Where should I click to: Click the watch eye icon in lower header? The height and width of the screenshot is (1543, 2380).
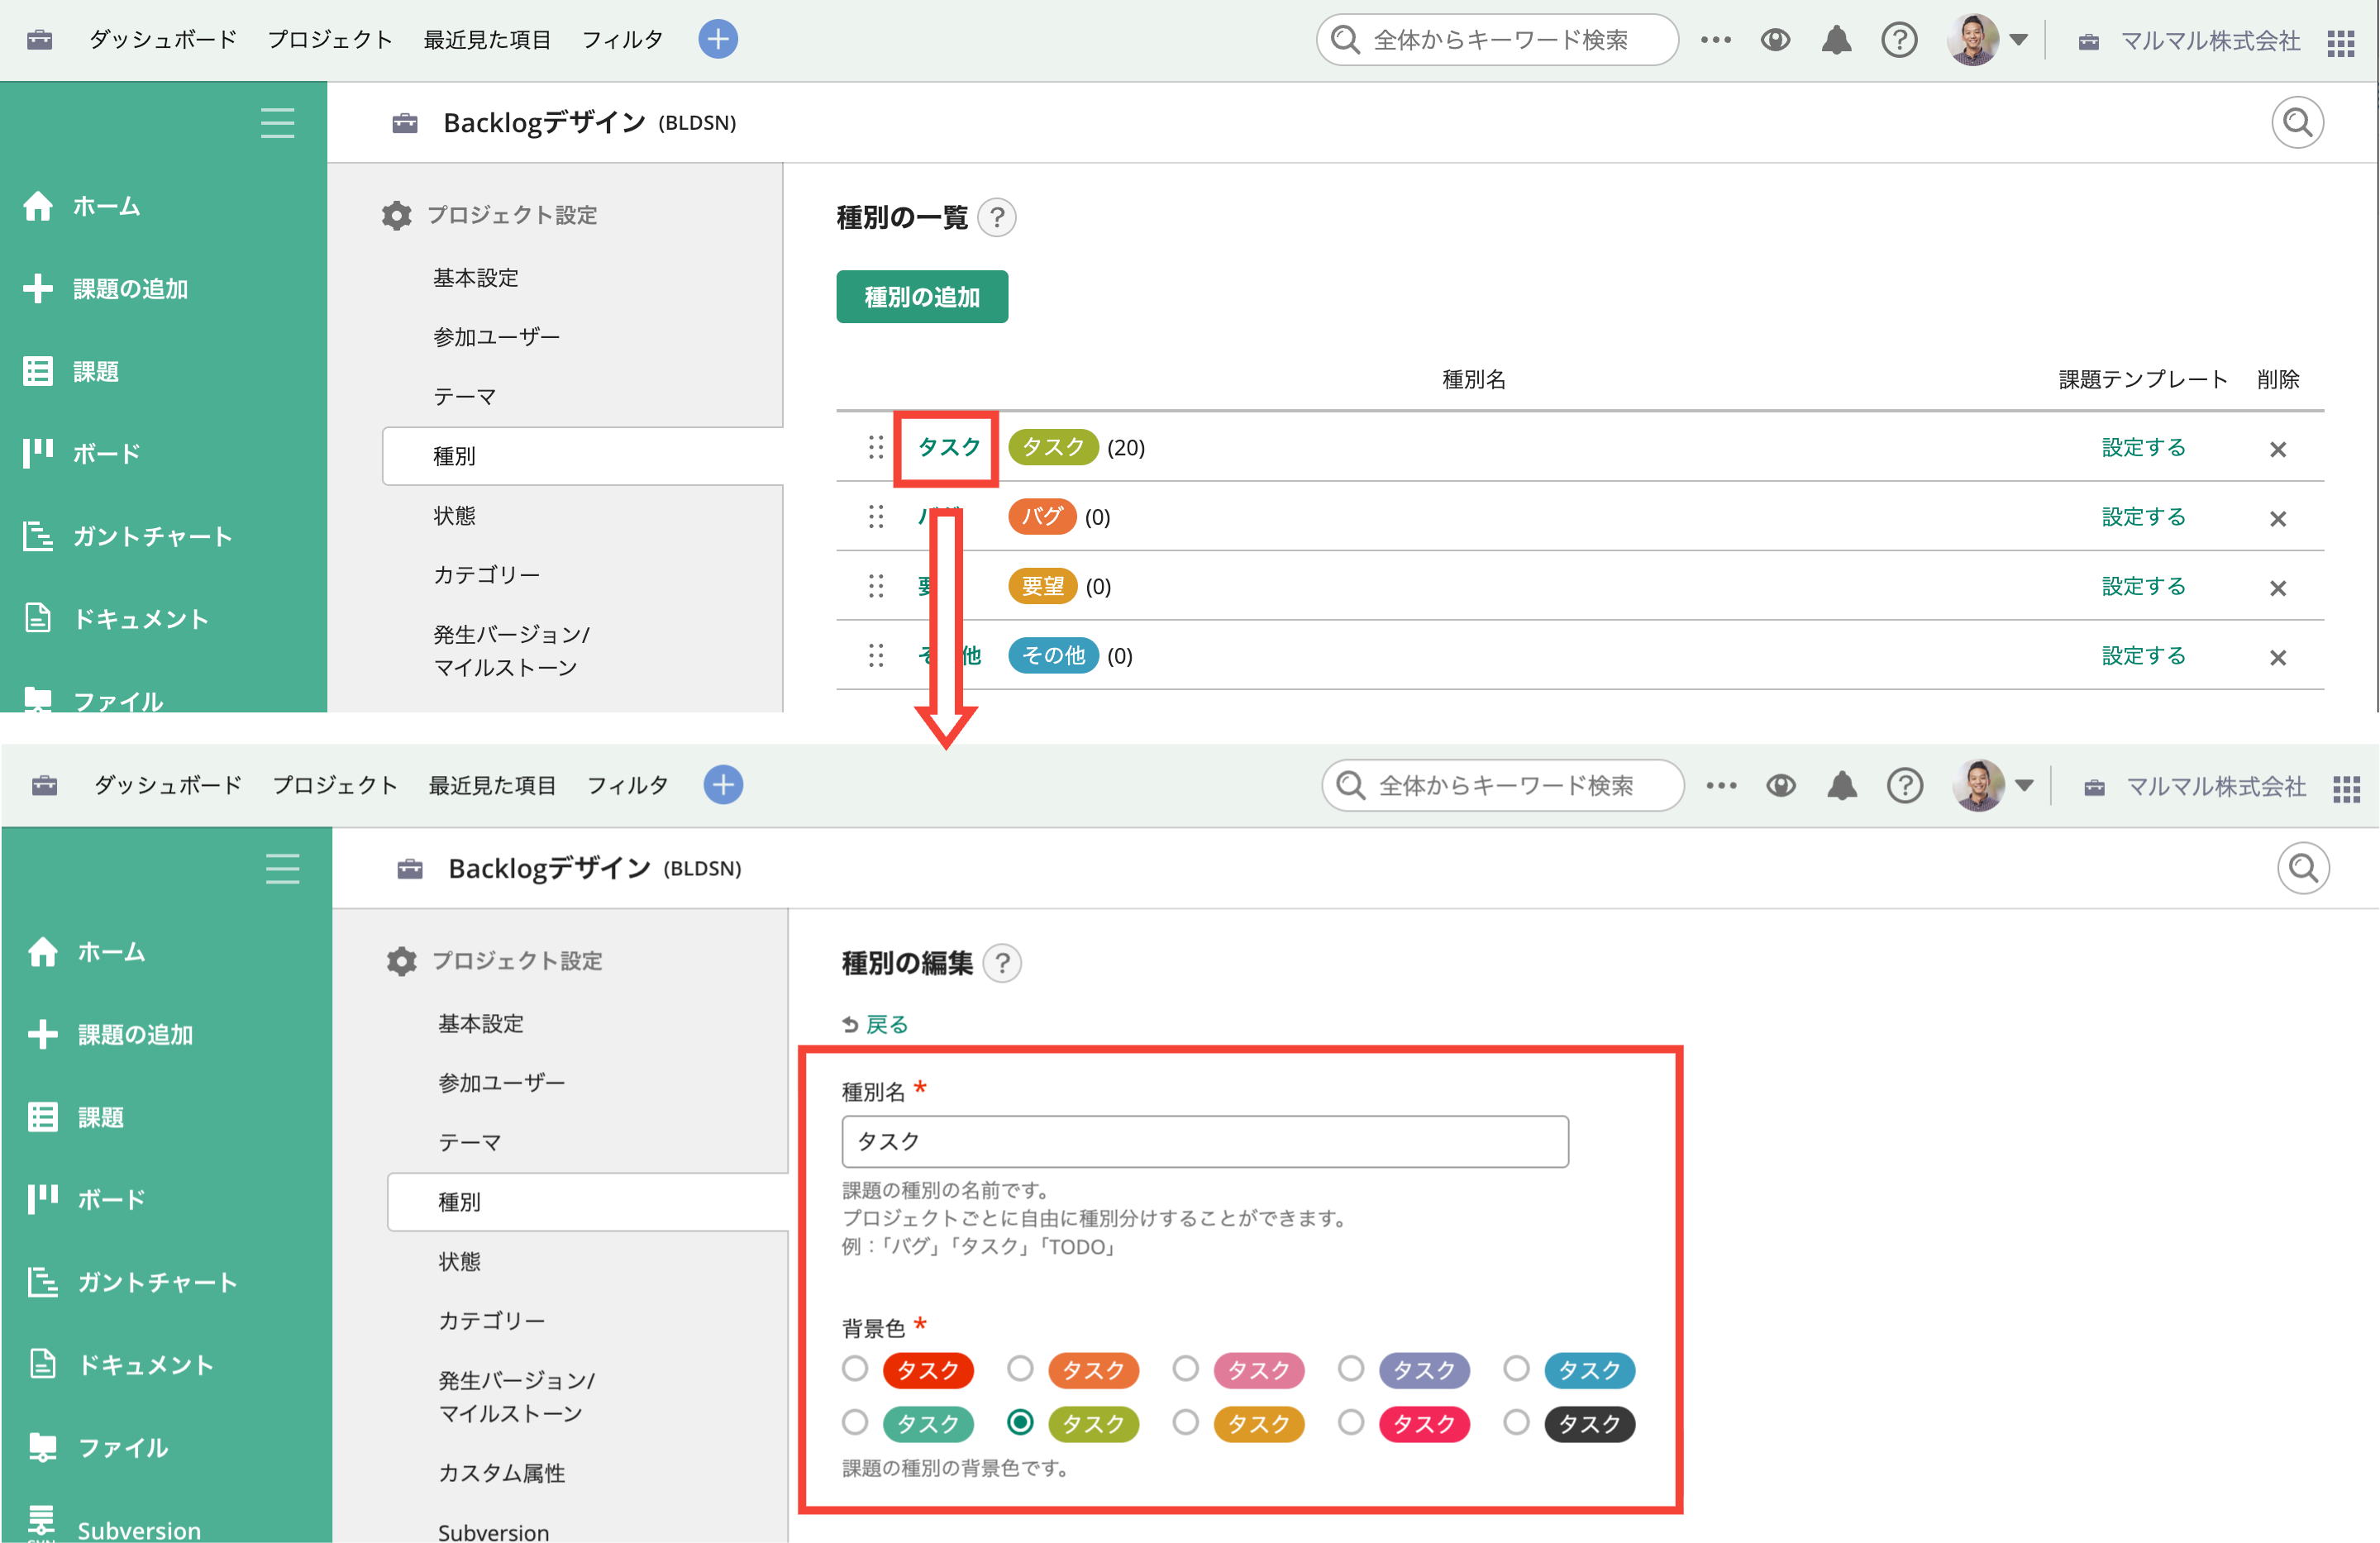(1780, 786)
